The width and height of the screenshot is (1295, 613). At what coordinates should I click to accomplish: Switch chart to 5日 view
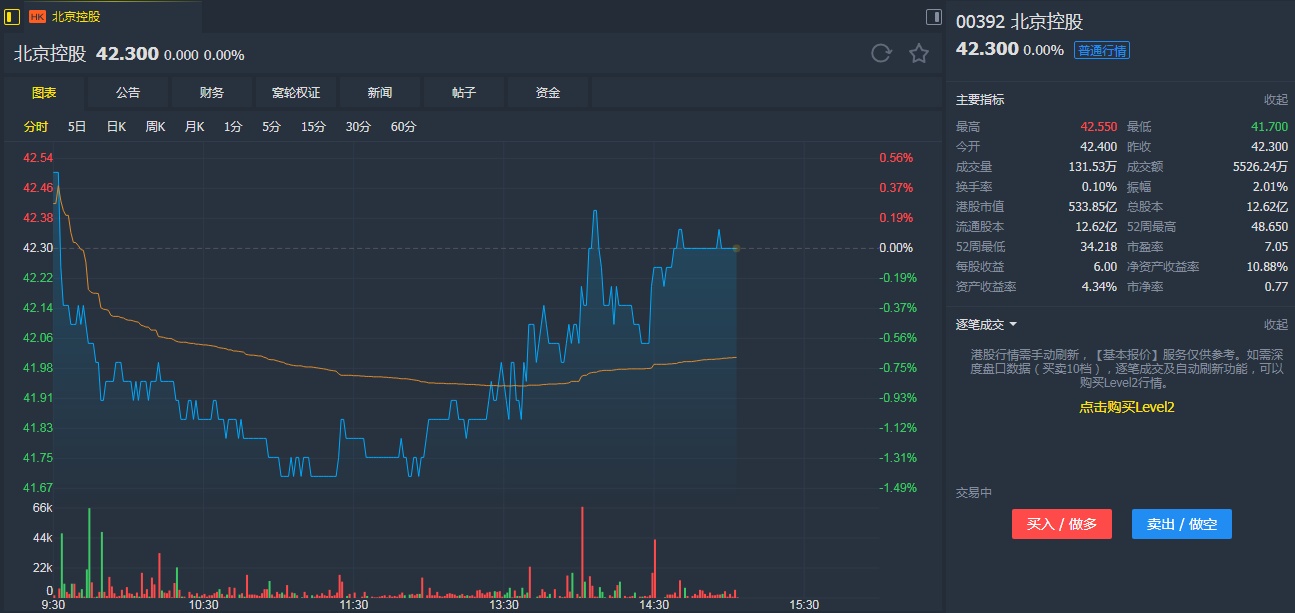pos(77,127)
